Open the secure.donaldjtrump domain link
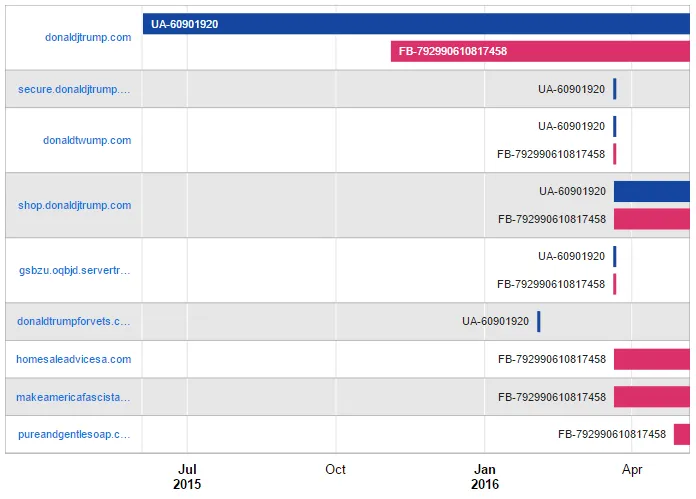Screen dimensions: 696x499 pos(74,89)
